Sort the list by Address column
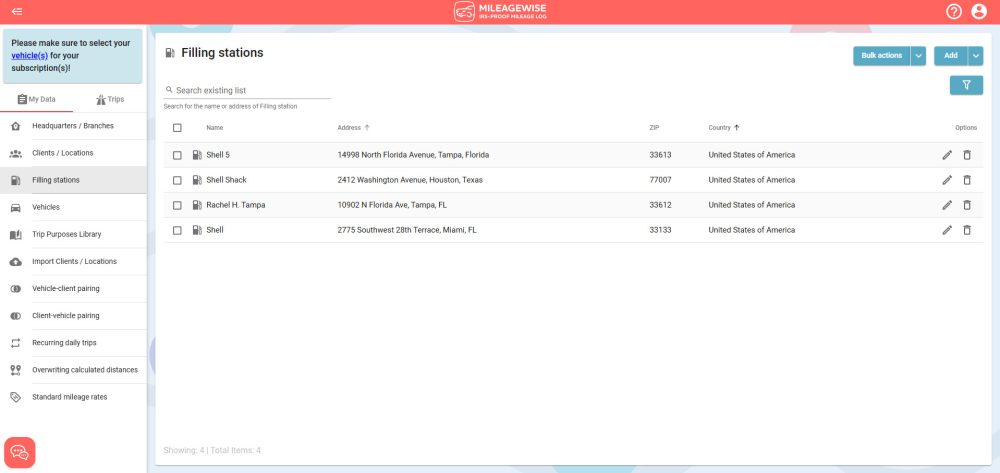The image size is (1000, 473). pyautogui.click(x=349, y=128)
